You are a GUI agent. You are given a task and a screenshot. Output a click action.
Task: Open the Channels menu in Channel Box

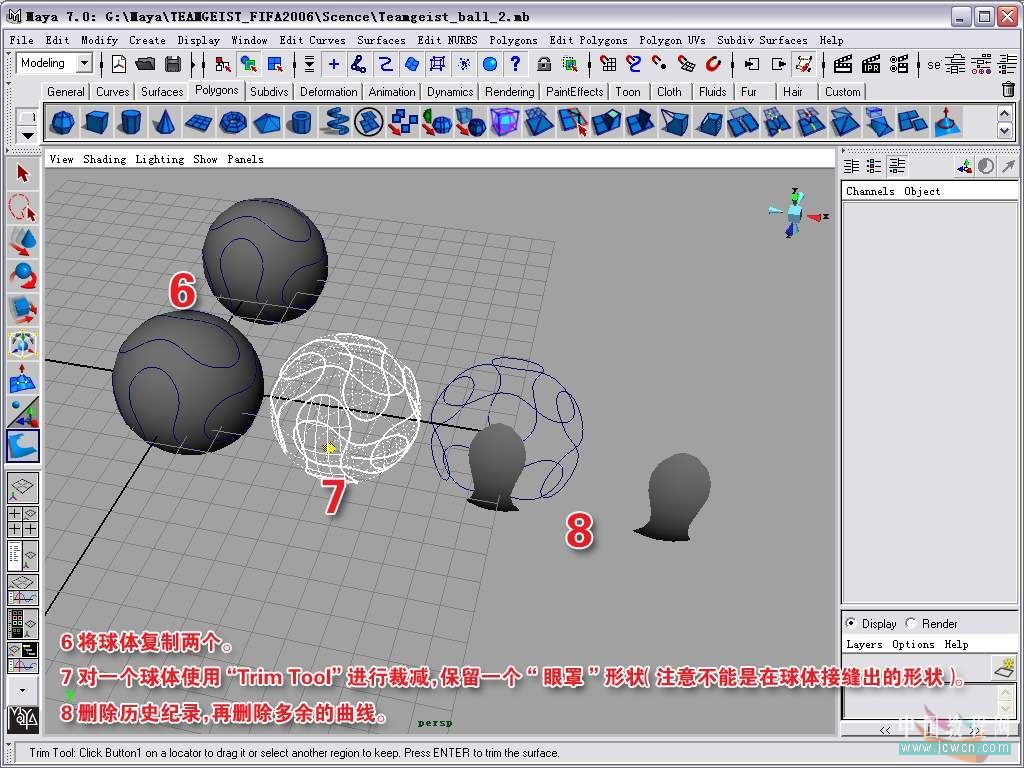(870, 191)
